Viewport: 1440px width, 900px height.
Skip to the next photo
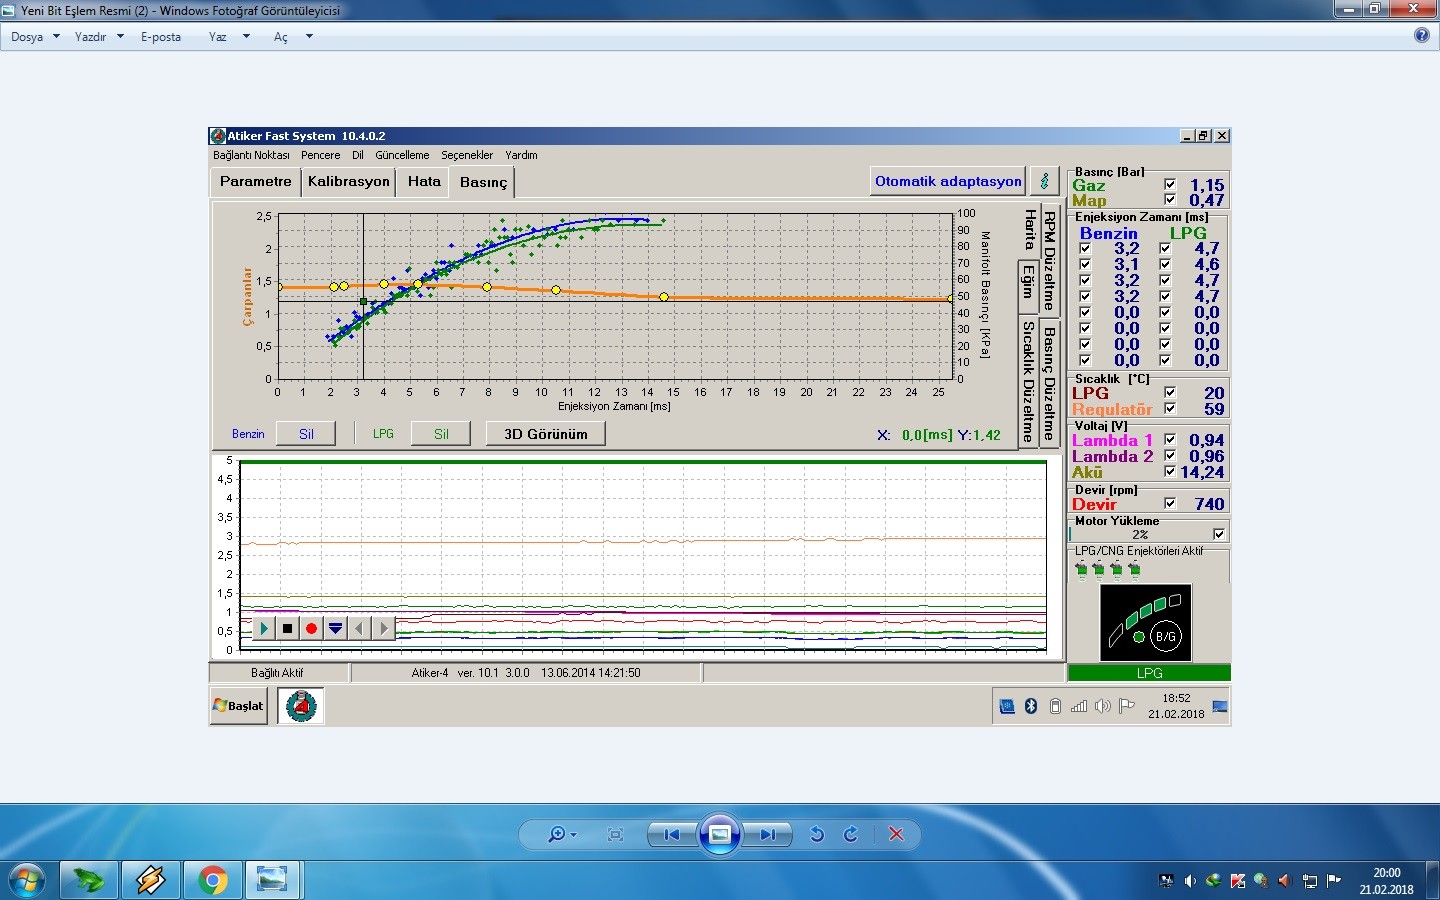[x=768, y=834]
